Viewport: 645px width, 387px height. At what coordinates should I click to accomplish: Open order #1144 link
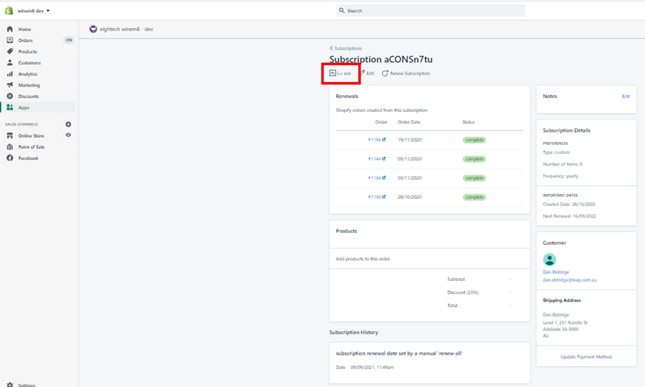[x=374, y=159]
